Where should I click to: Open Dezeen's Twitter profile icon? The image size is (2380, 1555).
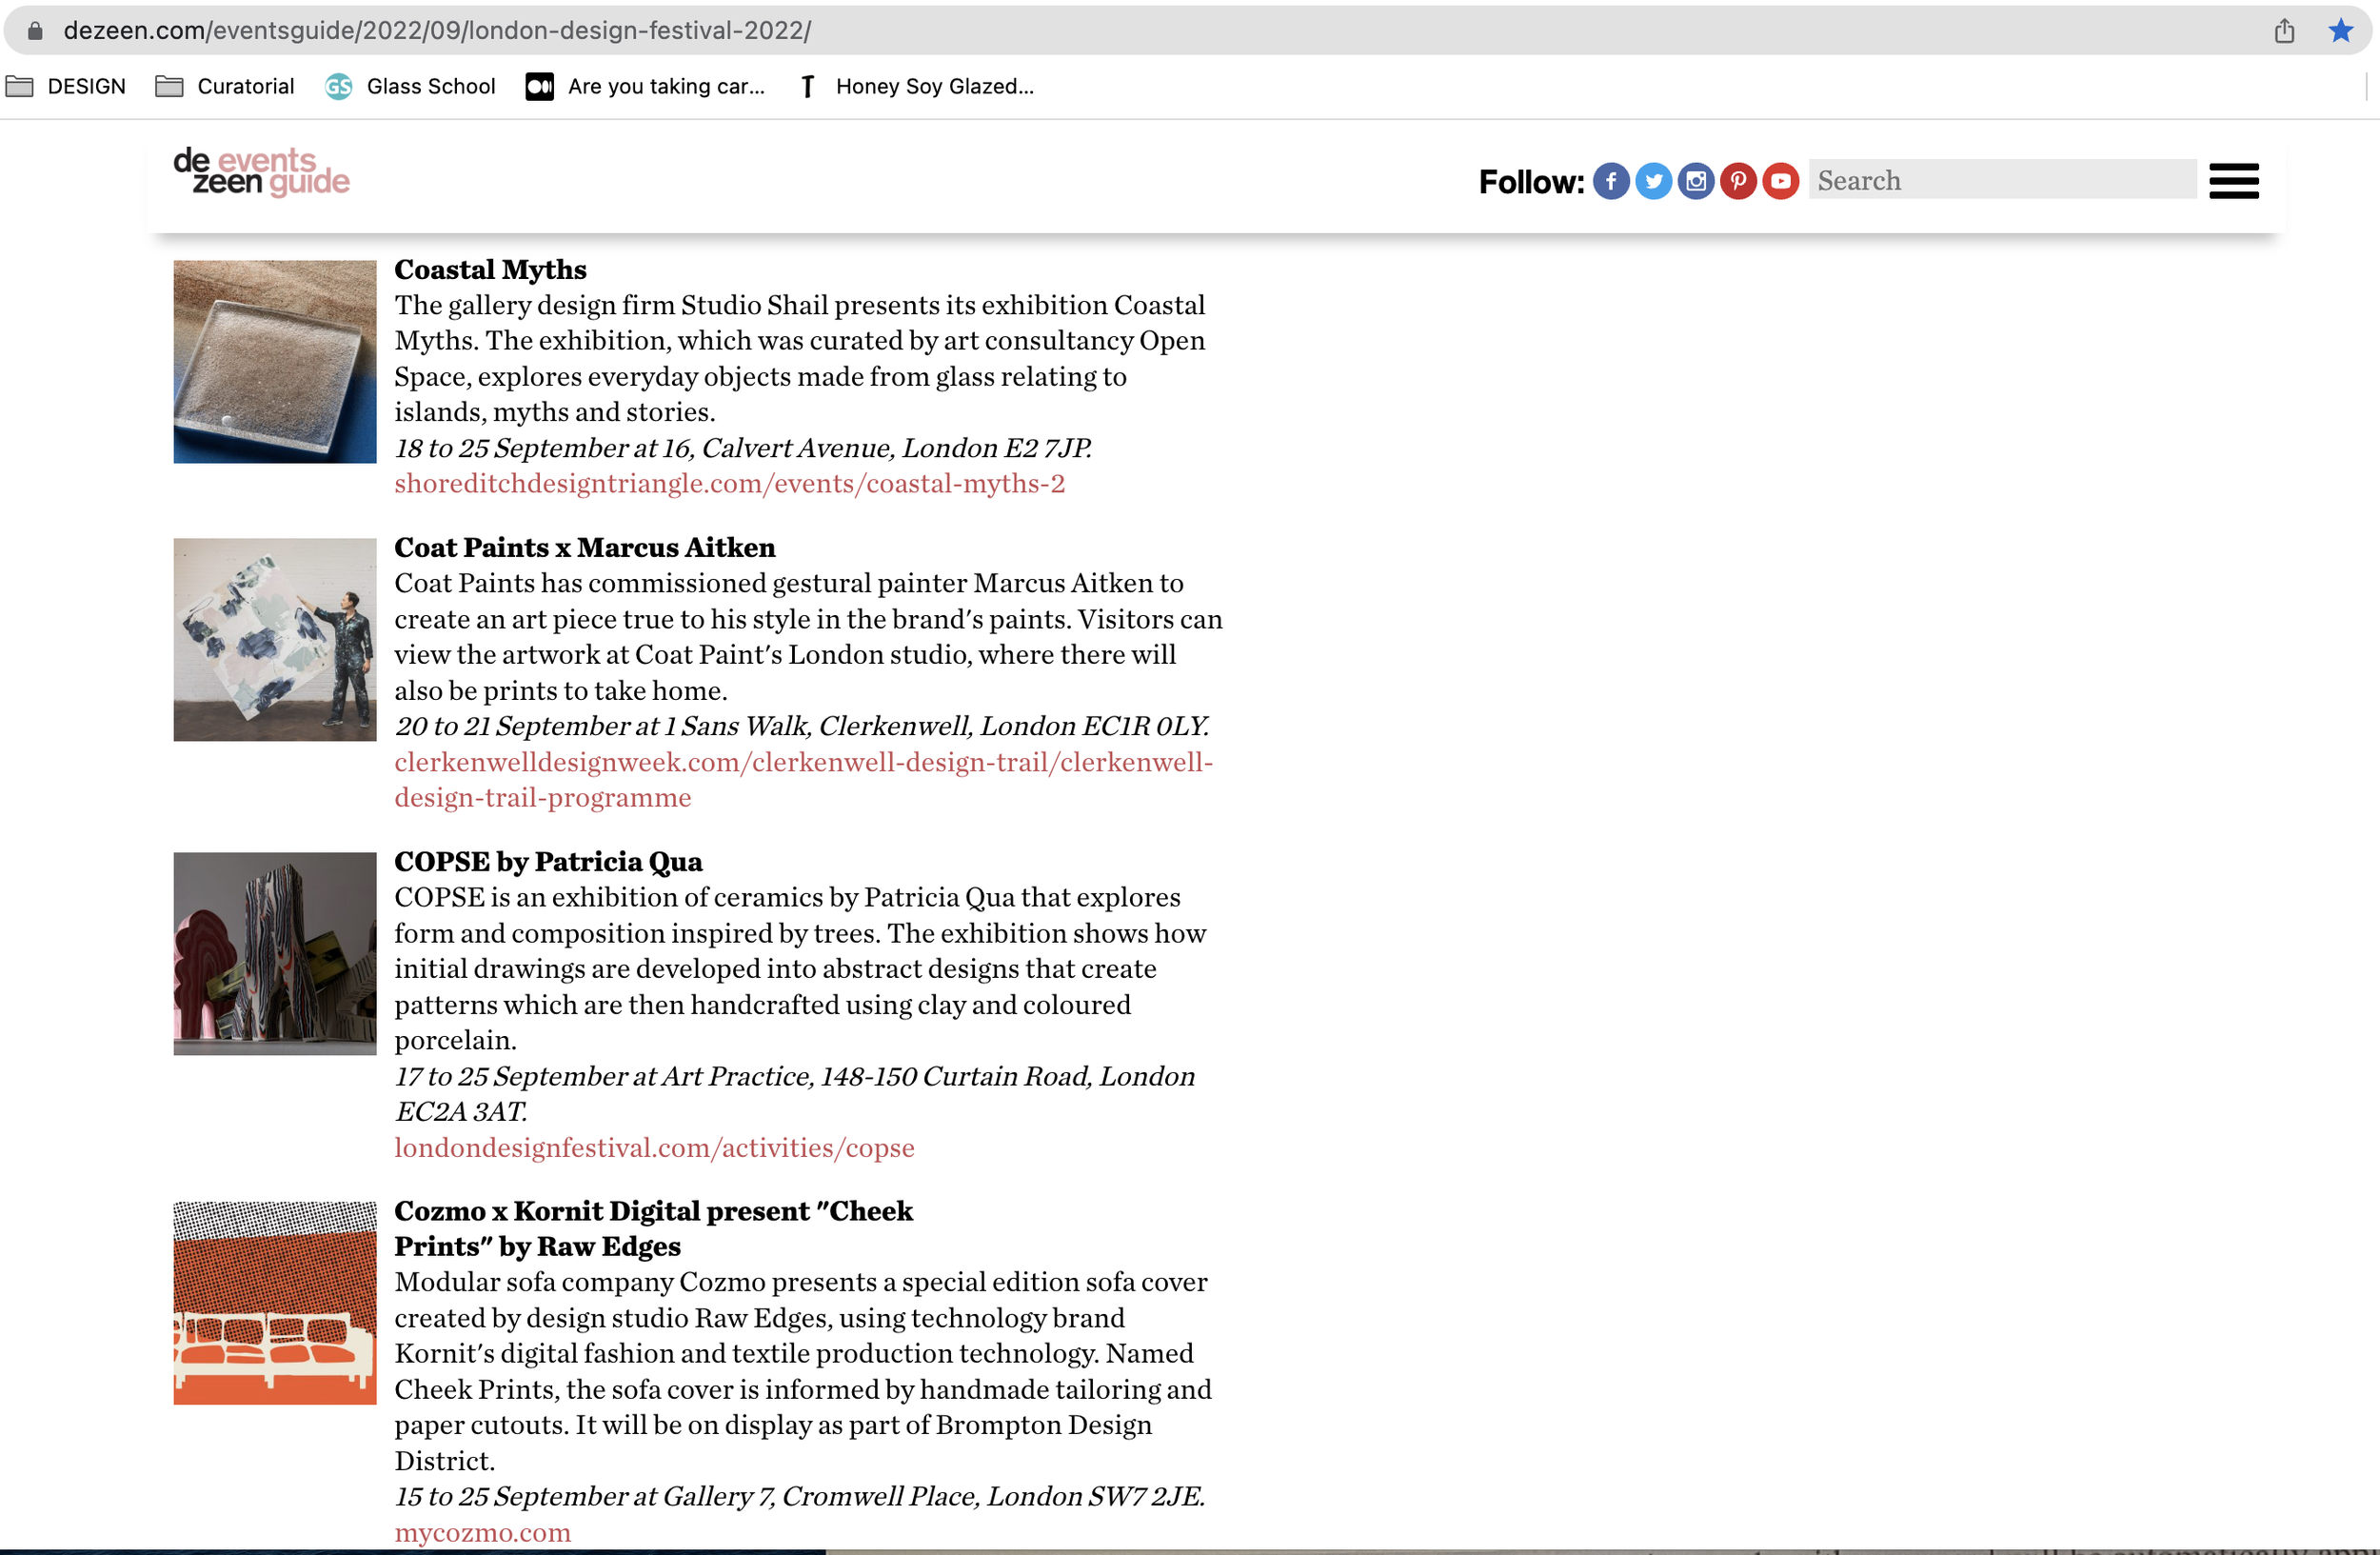coord(1653,181)
